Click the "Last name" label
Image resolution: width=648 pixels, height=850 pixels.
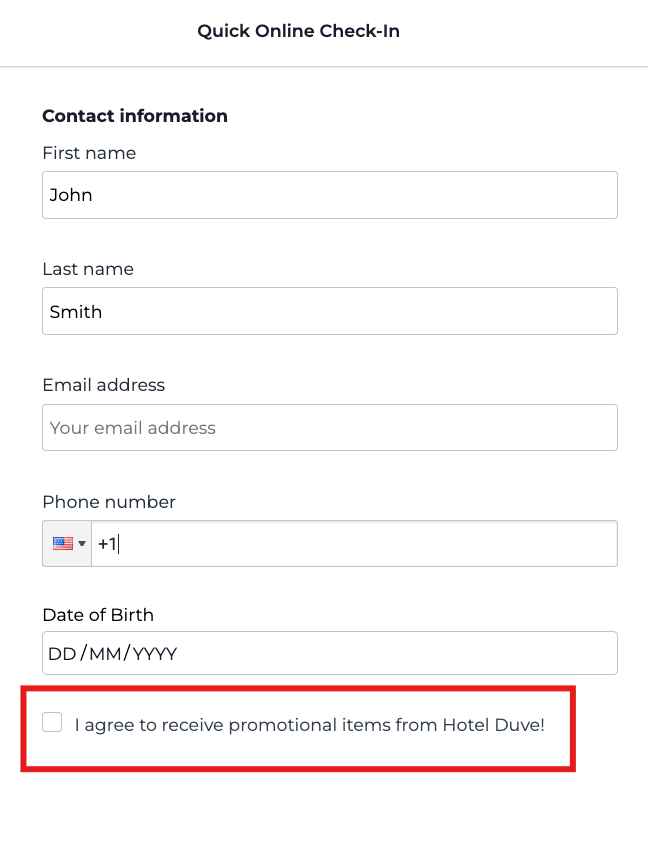pyautogui.click(x=88, y=269)
